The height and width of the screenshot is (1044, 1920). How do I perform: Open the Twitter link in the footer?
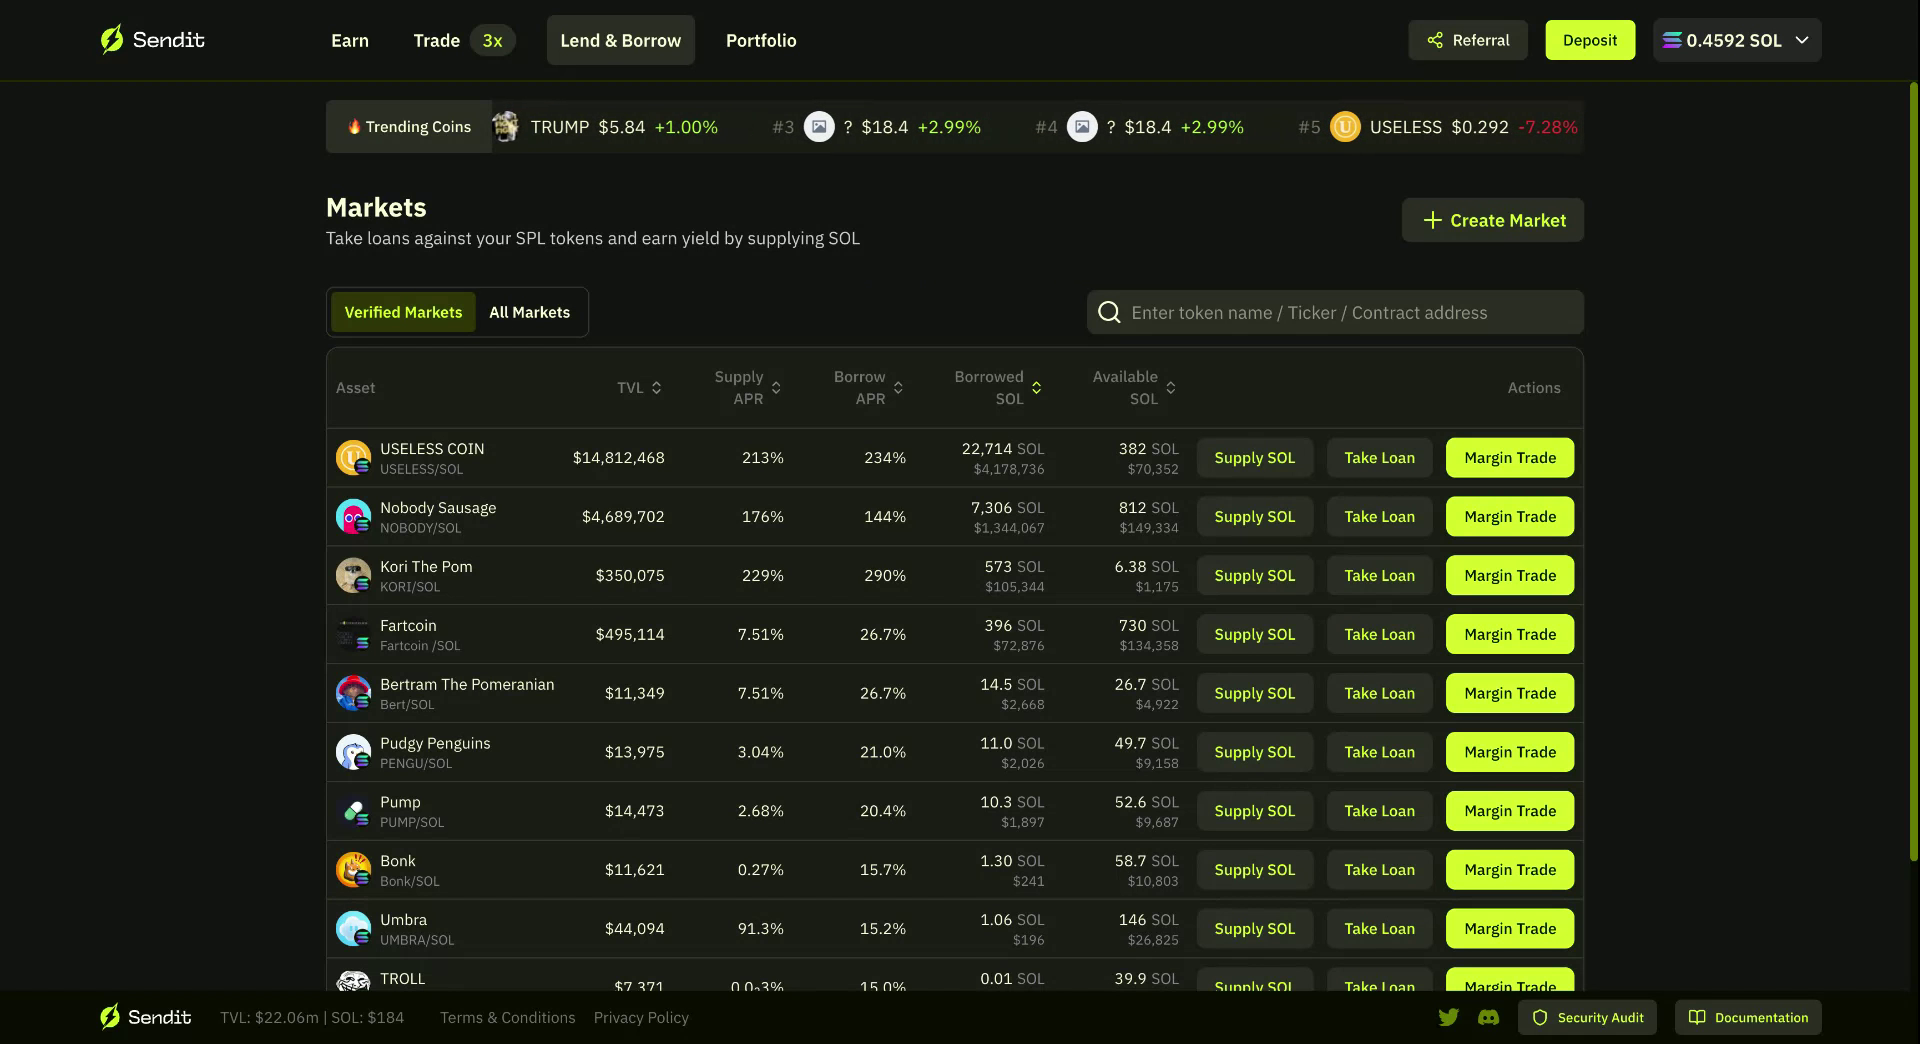[1448, 1018]
